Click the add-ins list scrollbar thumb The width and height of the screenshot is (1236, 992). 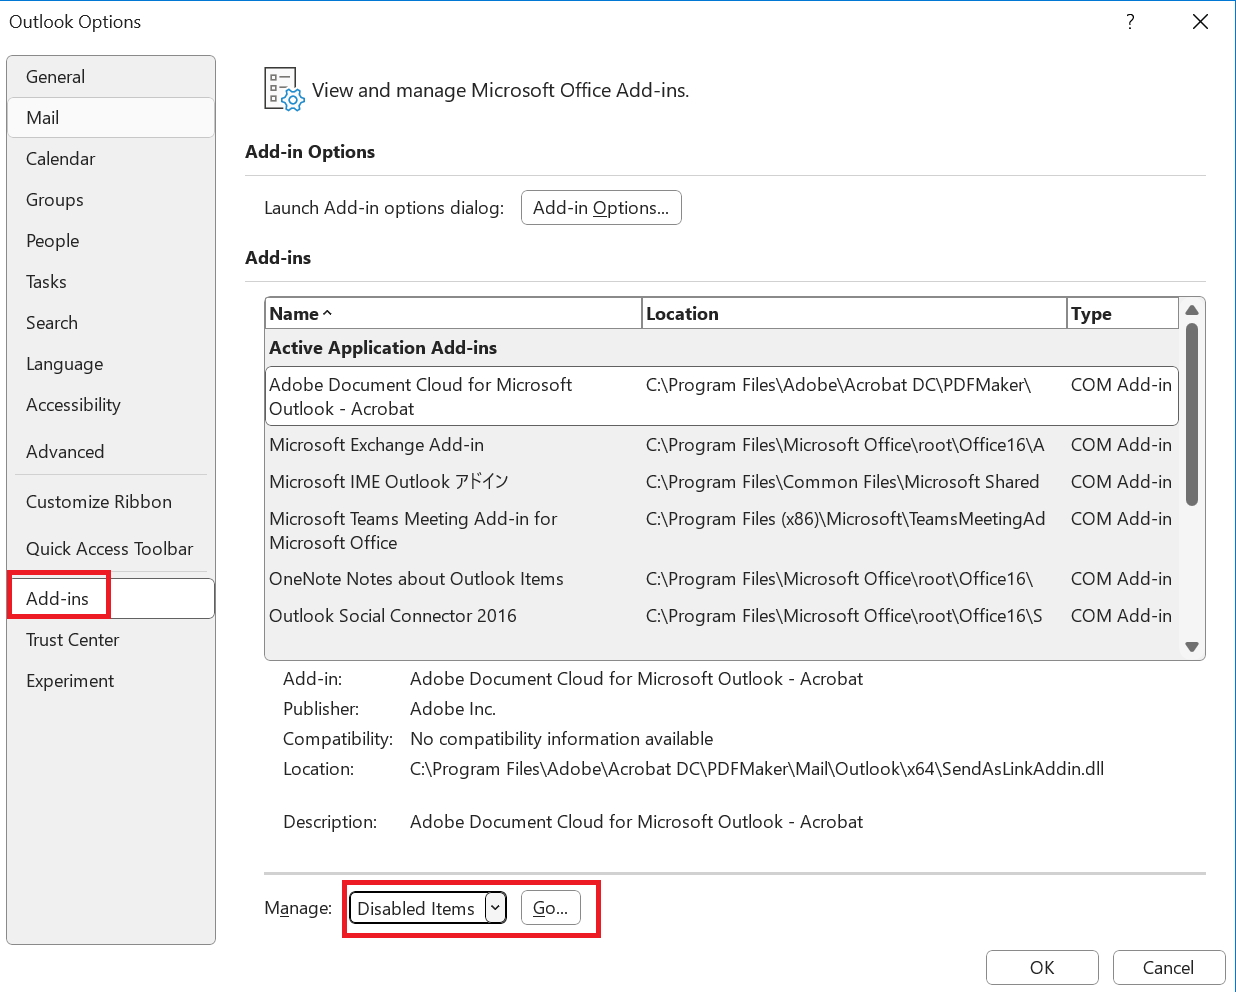point(1192,414)
